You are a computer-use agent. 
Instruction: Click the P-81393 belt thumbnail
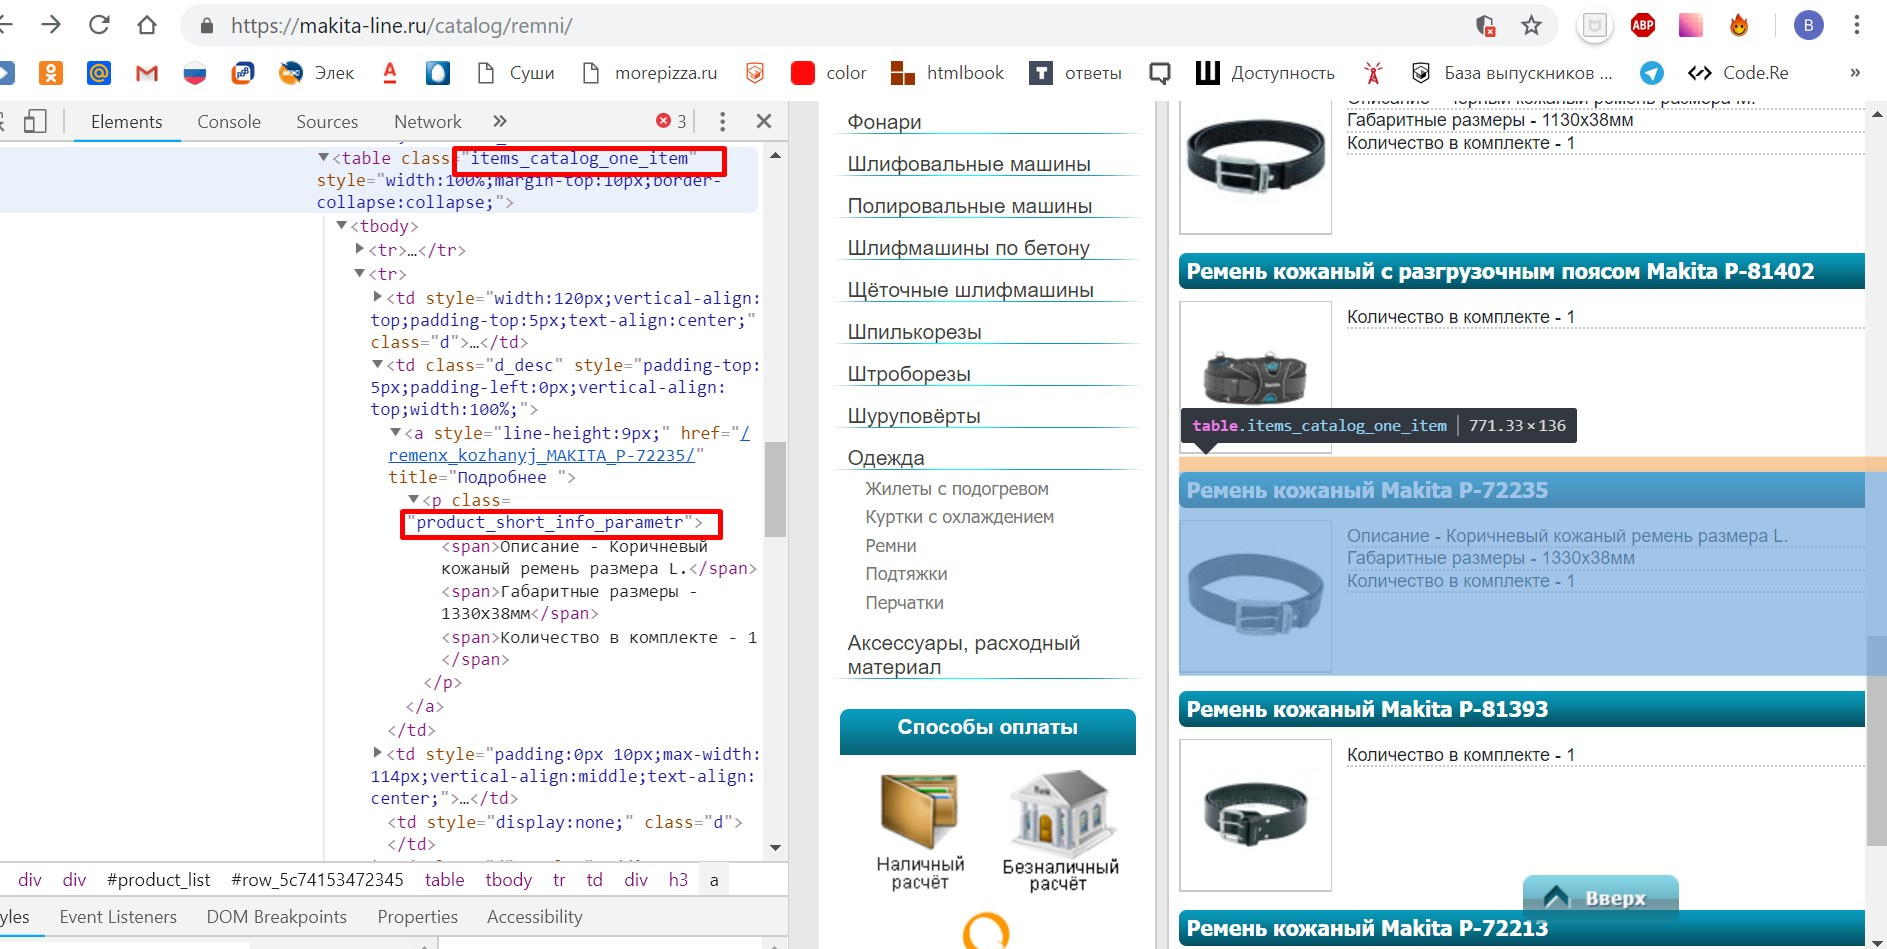coord(1255,814)
